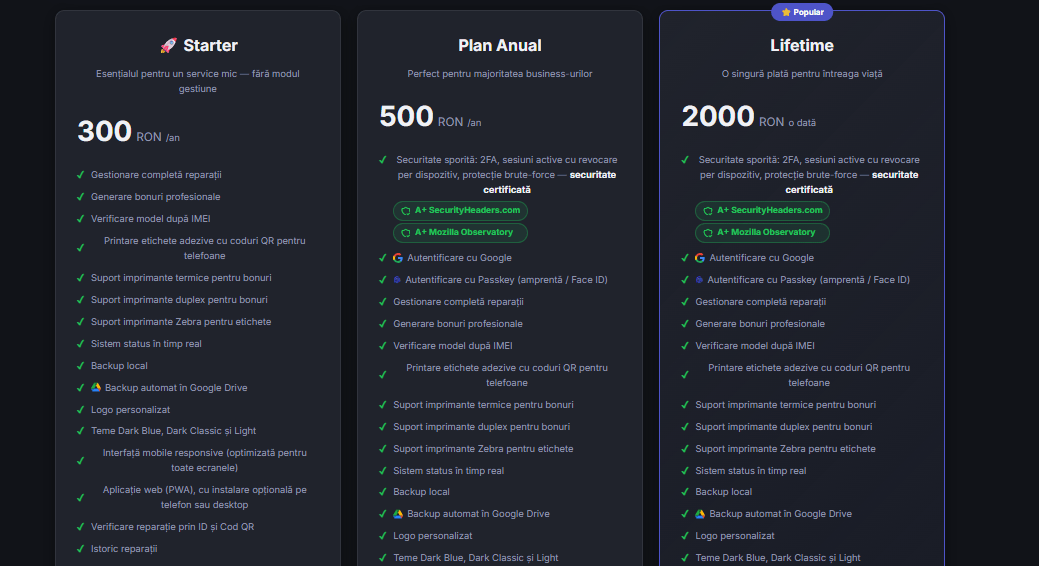This screenshot has height=566, width=1039.
Task: Click Starter's 'Interfață mobile responsive' feature
Action: pos(205,460)
